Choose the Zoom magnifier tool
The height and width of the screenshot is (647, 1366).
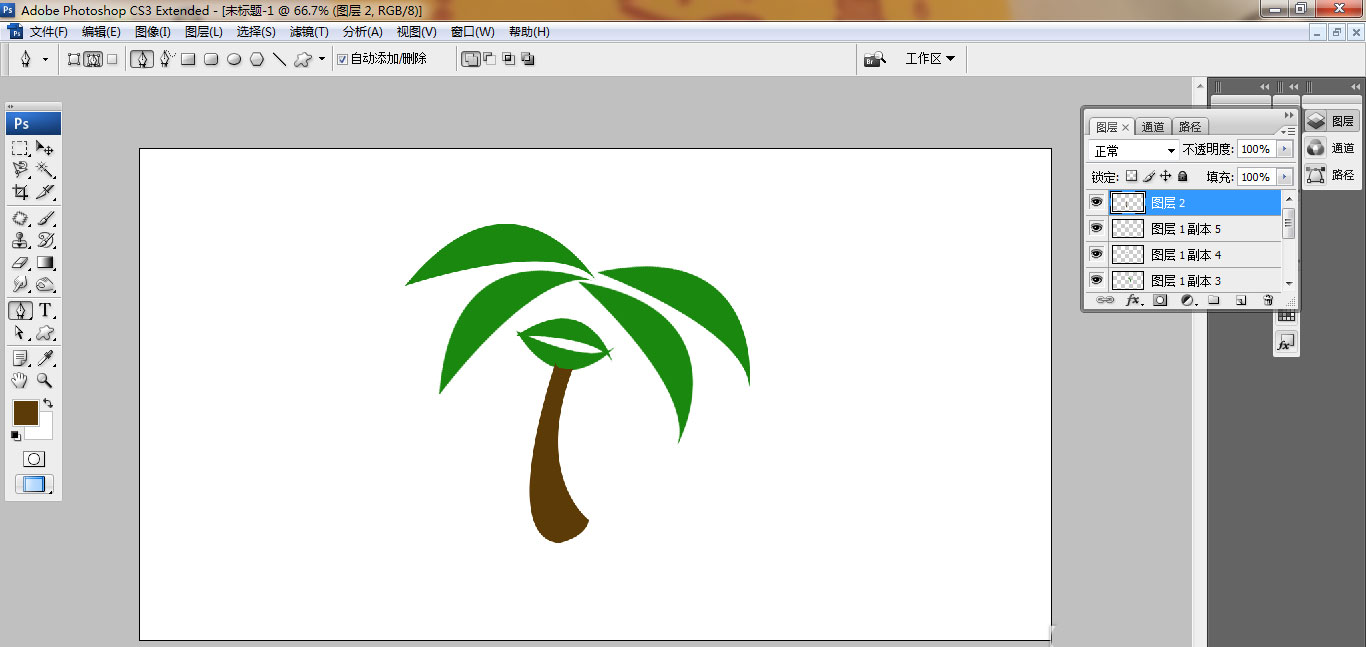tap(45, 381)
